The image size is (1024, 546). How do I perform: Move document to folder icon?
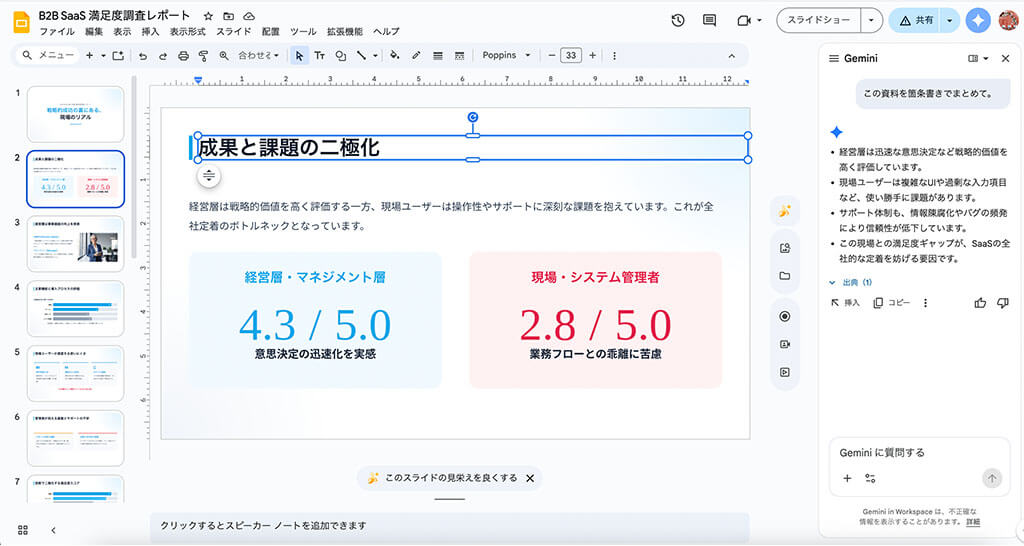[x=228, y=16]
